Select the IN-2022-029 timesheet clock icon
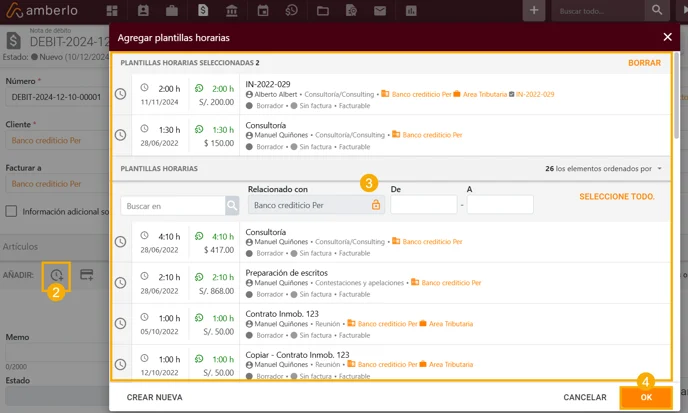688x413 pixels. (120, 94)
